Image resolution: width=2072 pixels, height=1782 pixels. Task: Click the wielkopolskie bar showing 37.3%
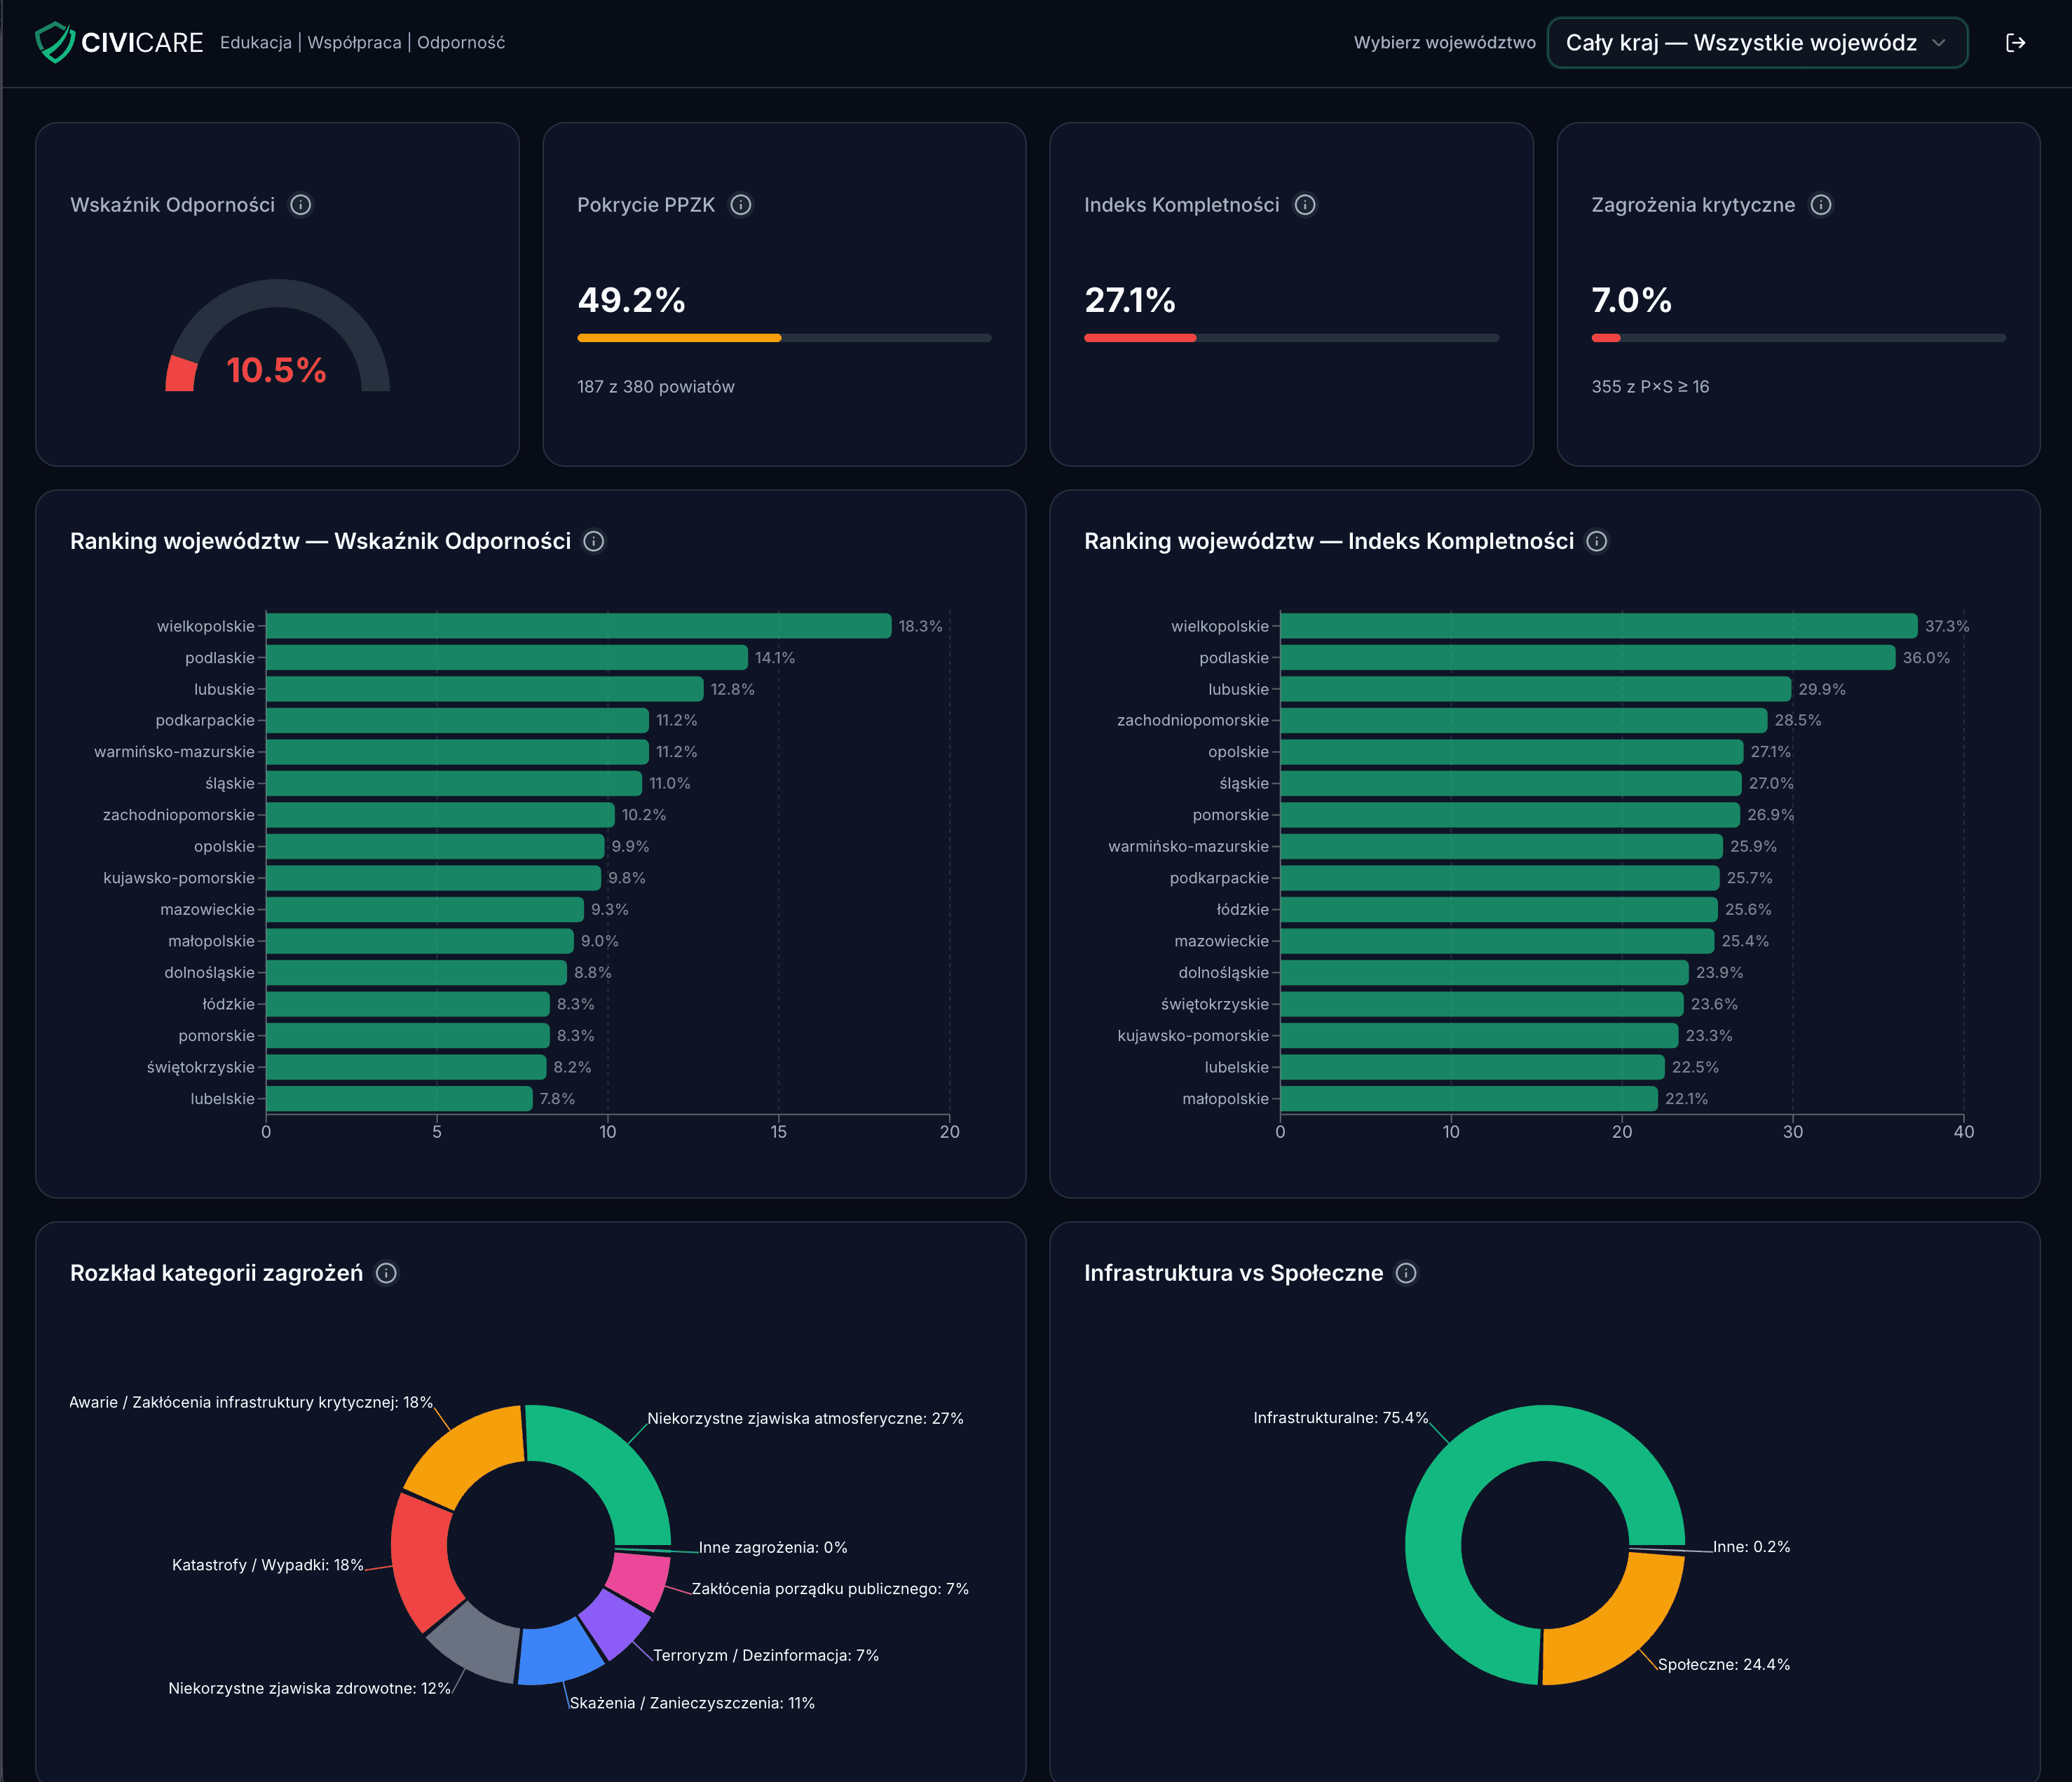[1599, 626]
